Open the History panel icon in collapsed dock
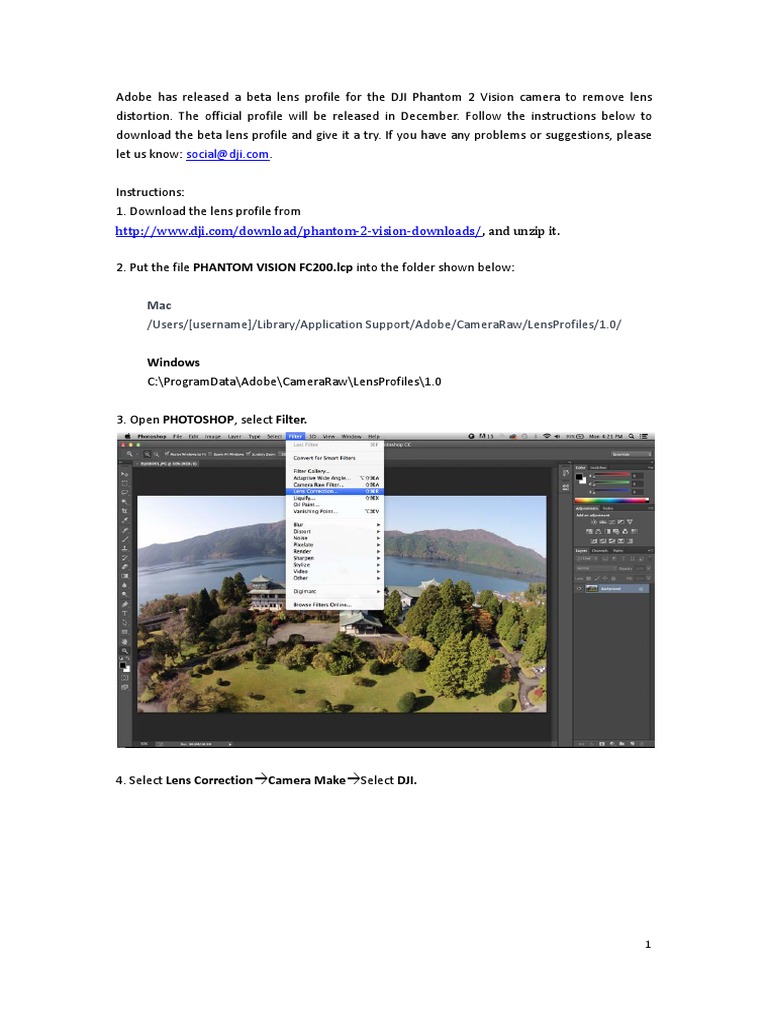The height and width of the screenshot is (1024, 768). 566,473
